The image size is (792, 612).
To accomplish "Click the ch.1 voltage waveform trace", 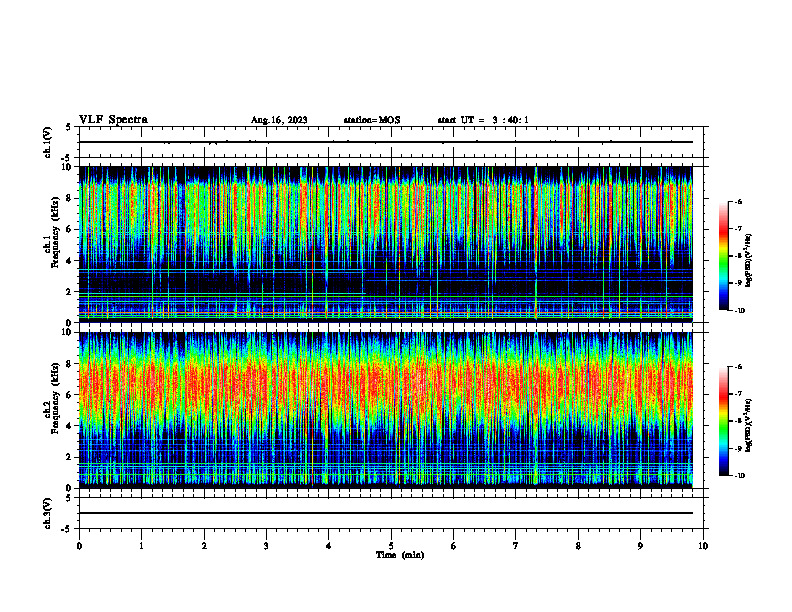I will point(386,142).
